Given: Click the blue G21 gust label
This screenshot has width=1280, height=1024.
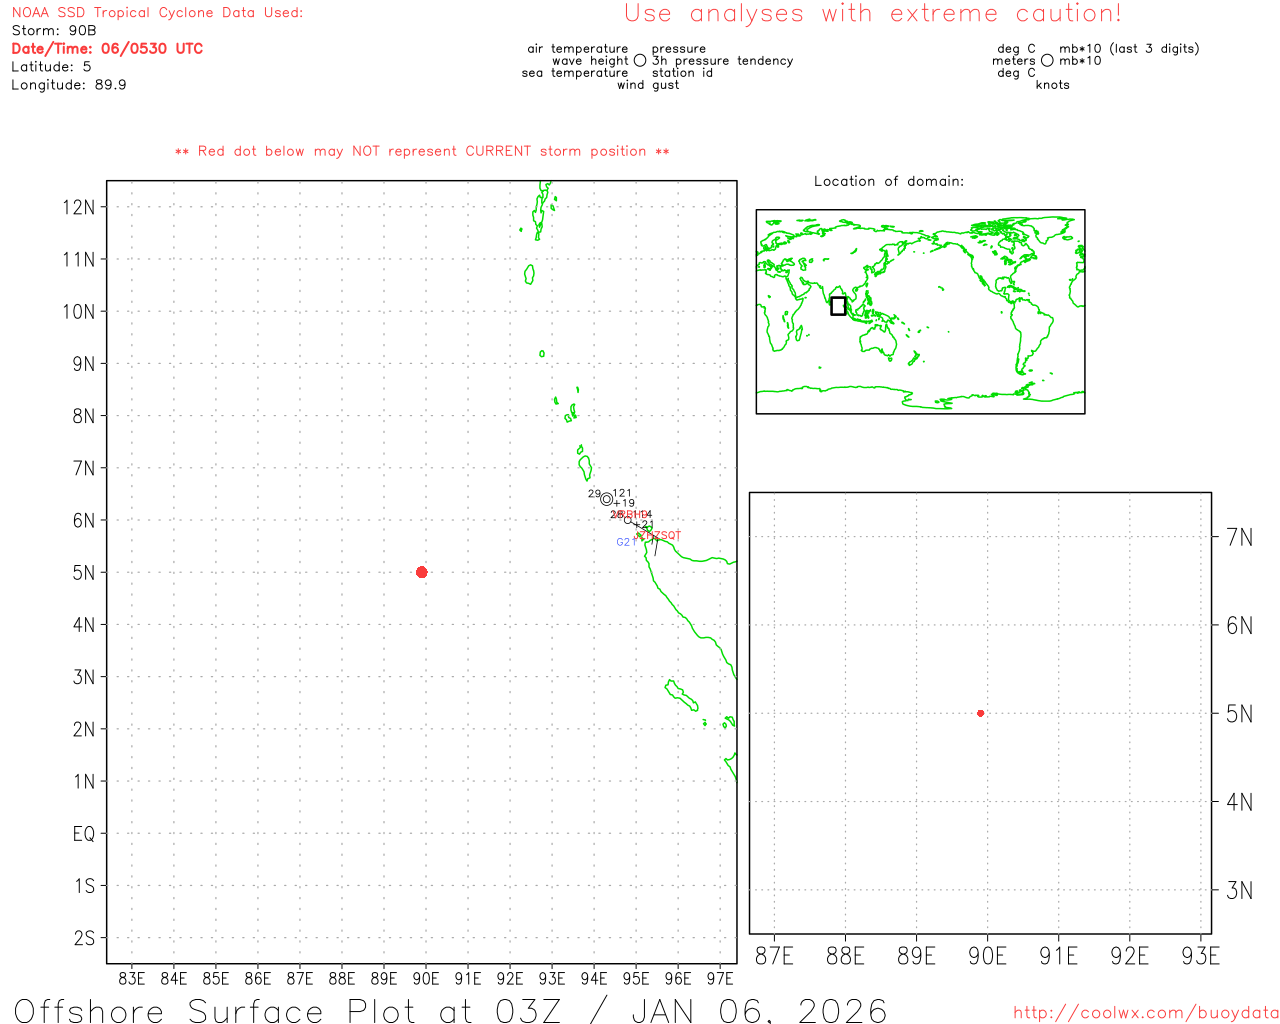Looking at the screenshot, I should 624,542.
